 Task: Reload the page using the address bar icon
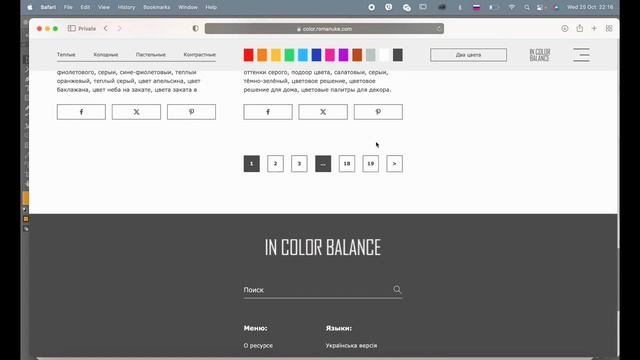coord(439,29)
